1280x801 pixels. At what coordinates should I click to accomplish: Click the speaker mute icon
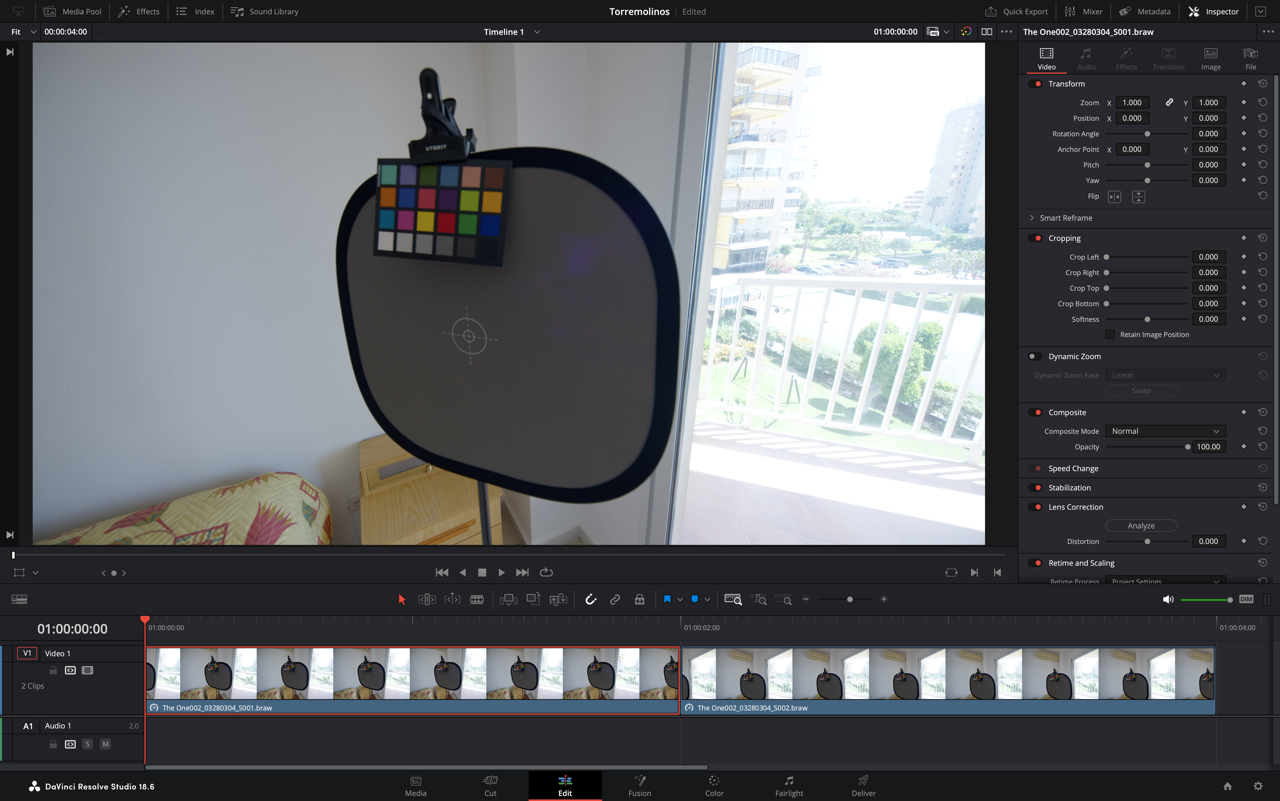(x=1168, y=600)
